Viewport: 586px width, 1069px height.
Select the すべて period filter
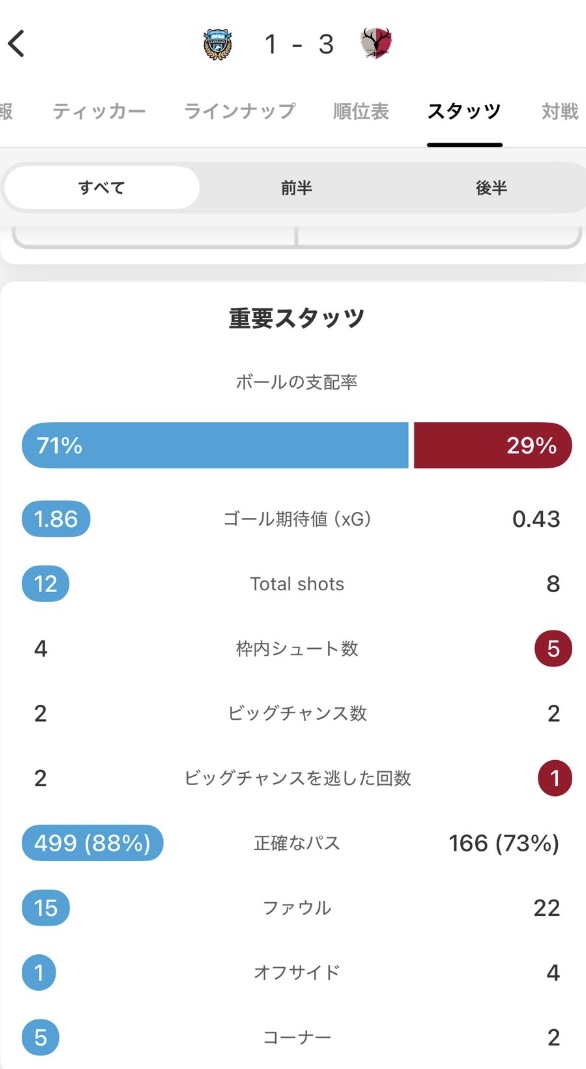click(102, 187)
